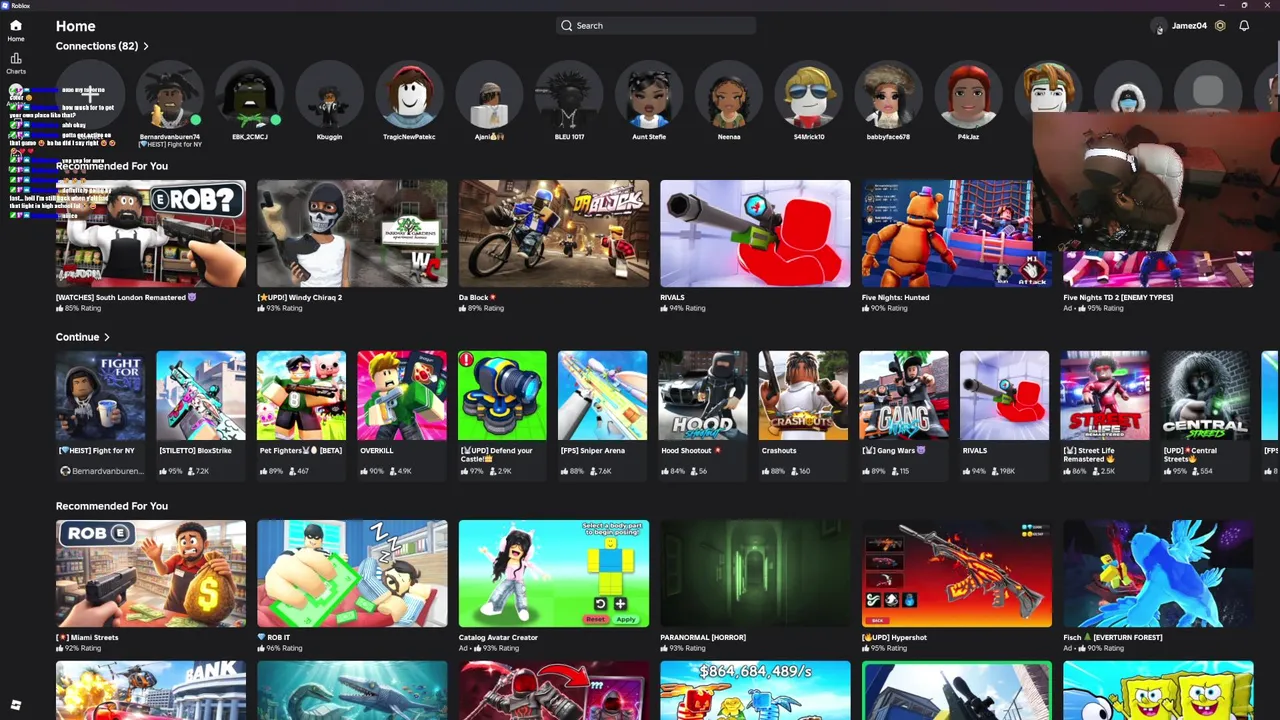This screenshot has width=1280, height=720.
Task: Open the notifications bell
Action: pyautogui.click(x=1244, y=26)
